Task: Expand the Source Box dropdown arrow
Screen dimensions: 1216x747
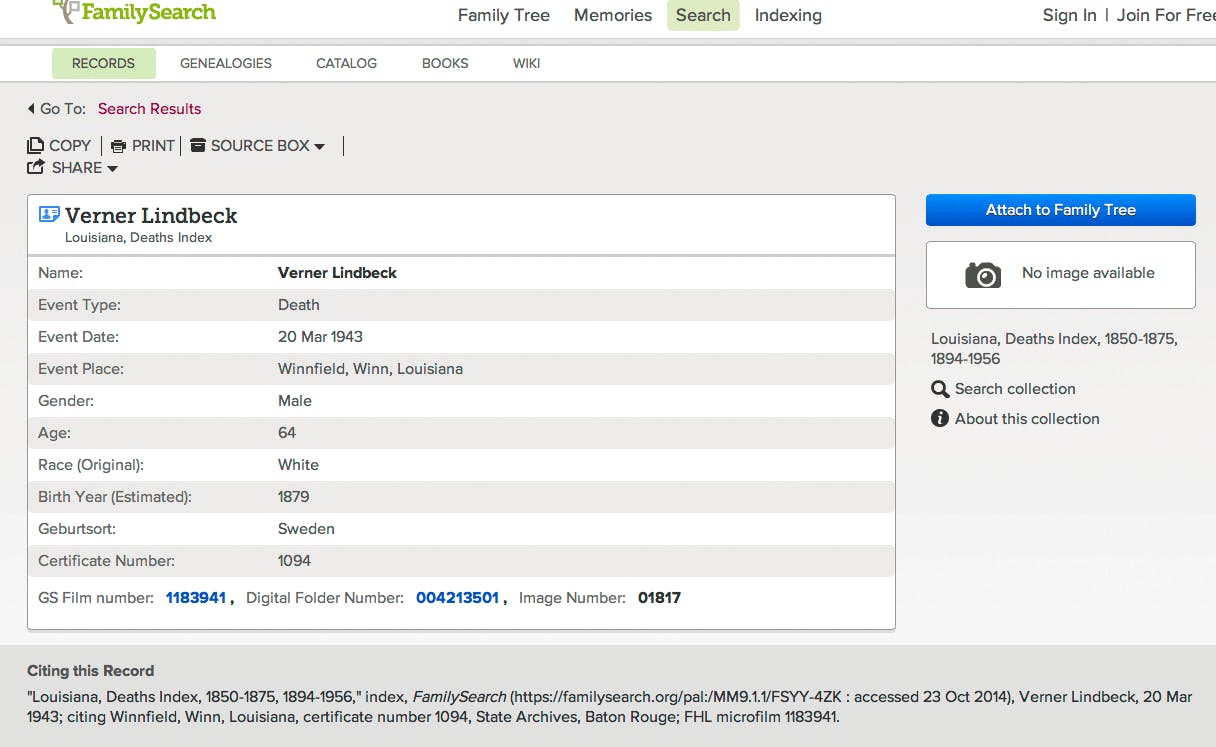Action: coord(320,147)
